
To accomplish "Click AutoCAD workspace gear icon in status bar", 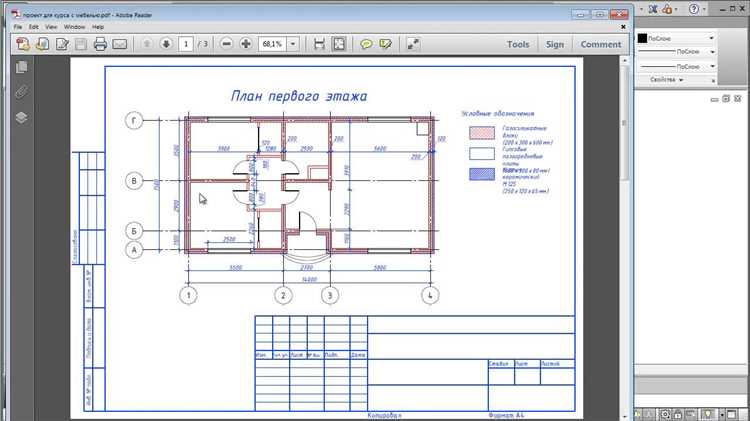I will pyautogui.click(x=665, y=414).
